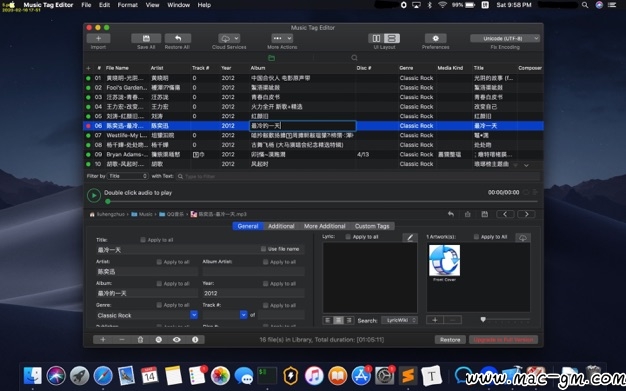Toggle Apply to All for Artwork
Viewport: 626px width, 391px height.
coord(476,237)
